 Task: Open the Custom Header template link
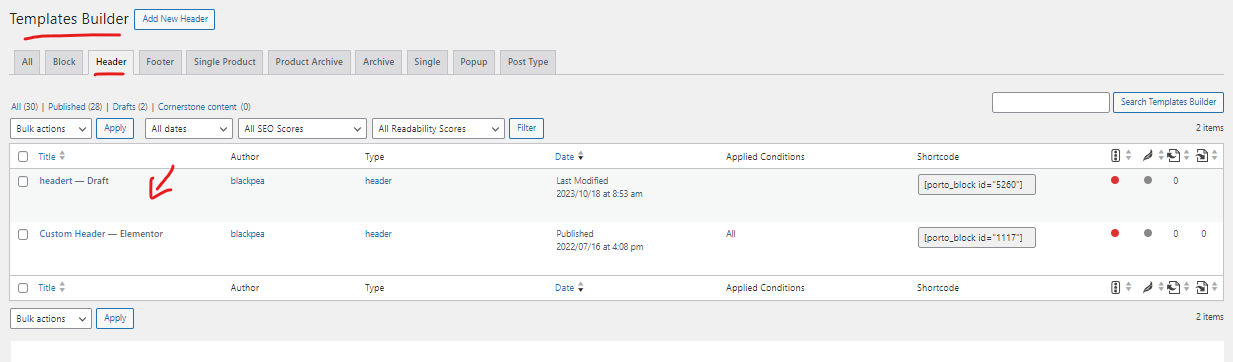[72, 234]
